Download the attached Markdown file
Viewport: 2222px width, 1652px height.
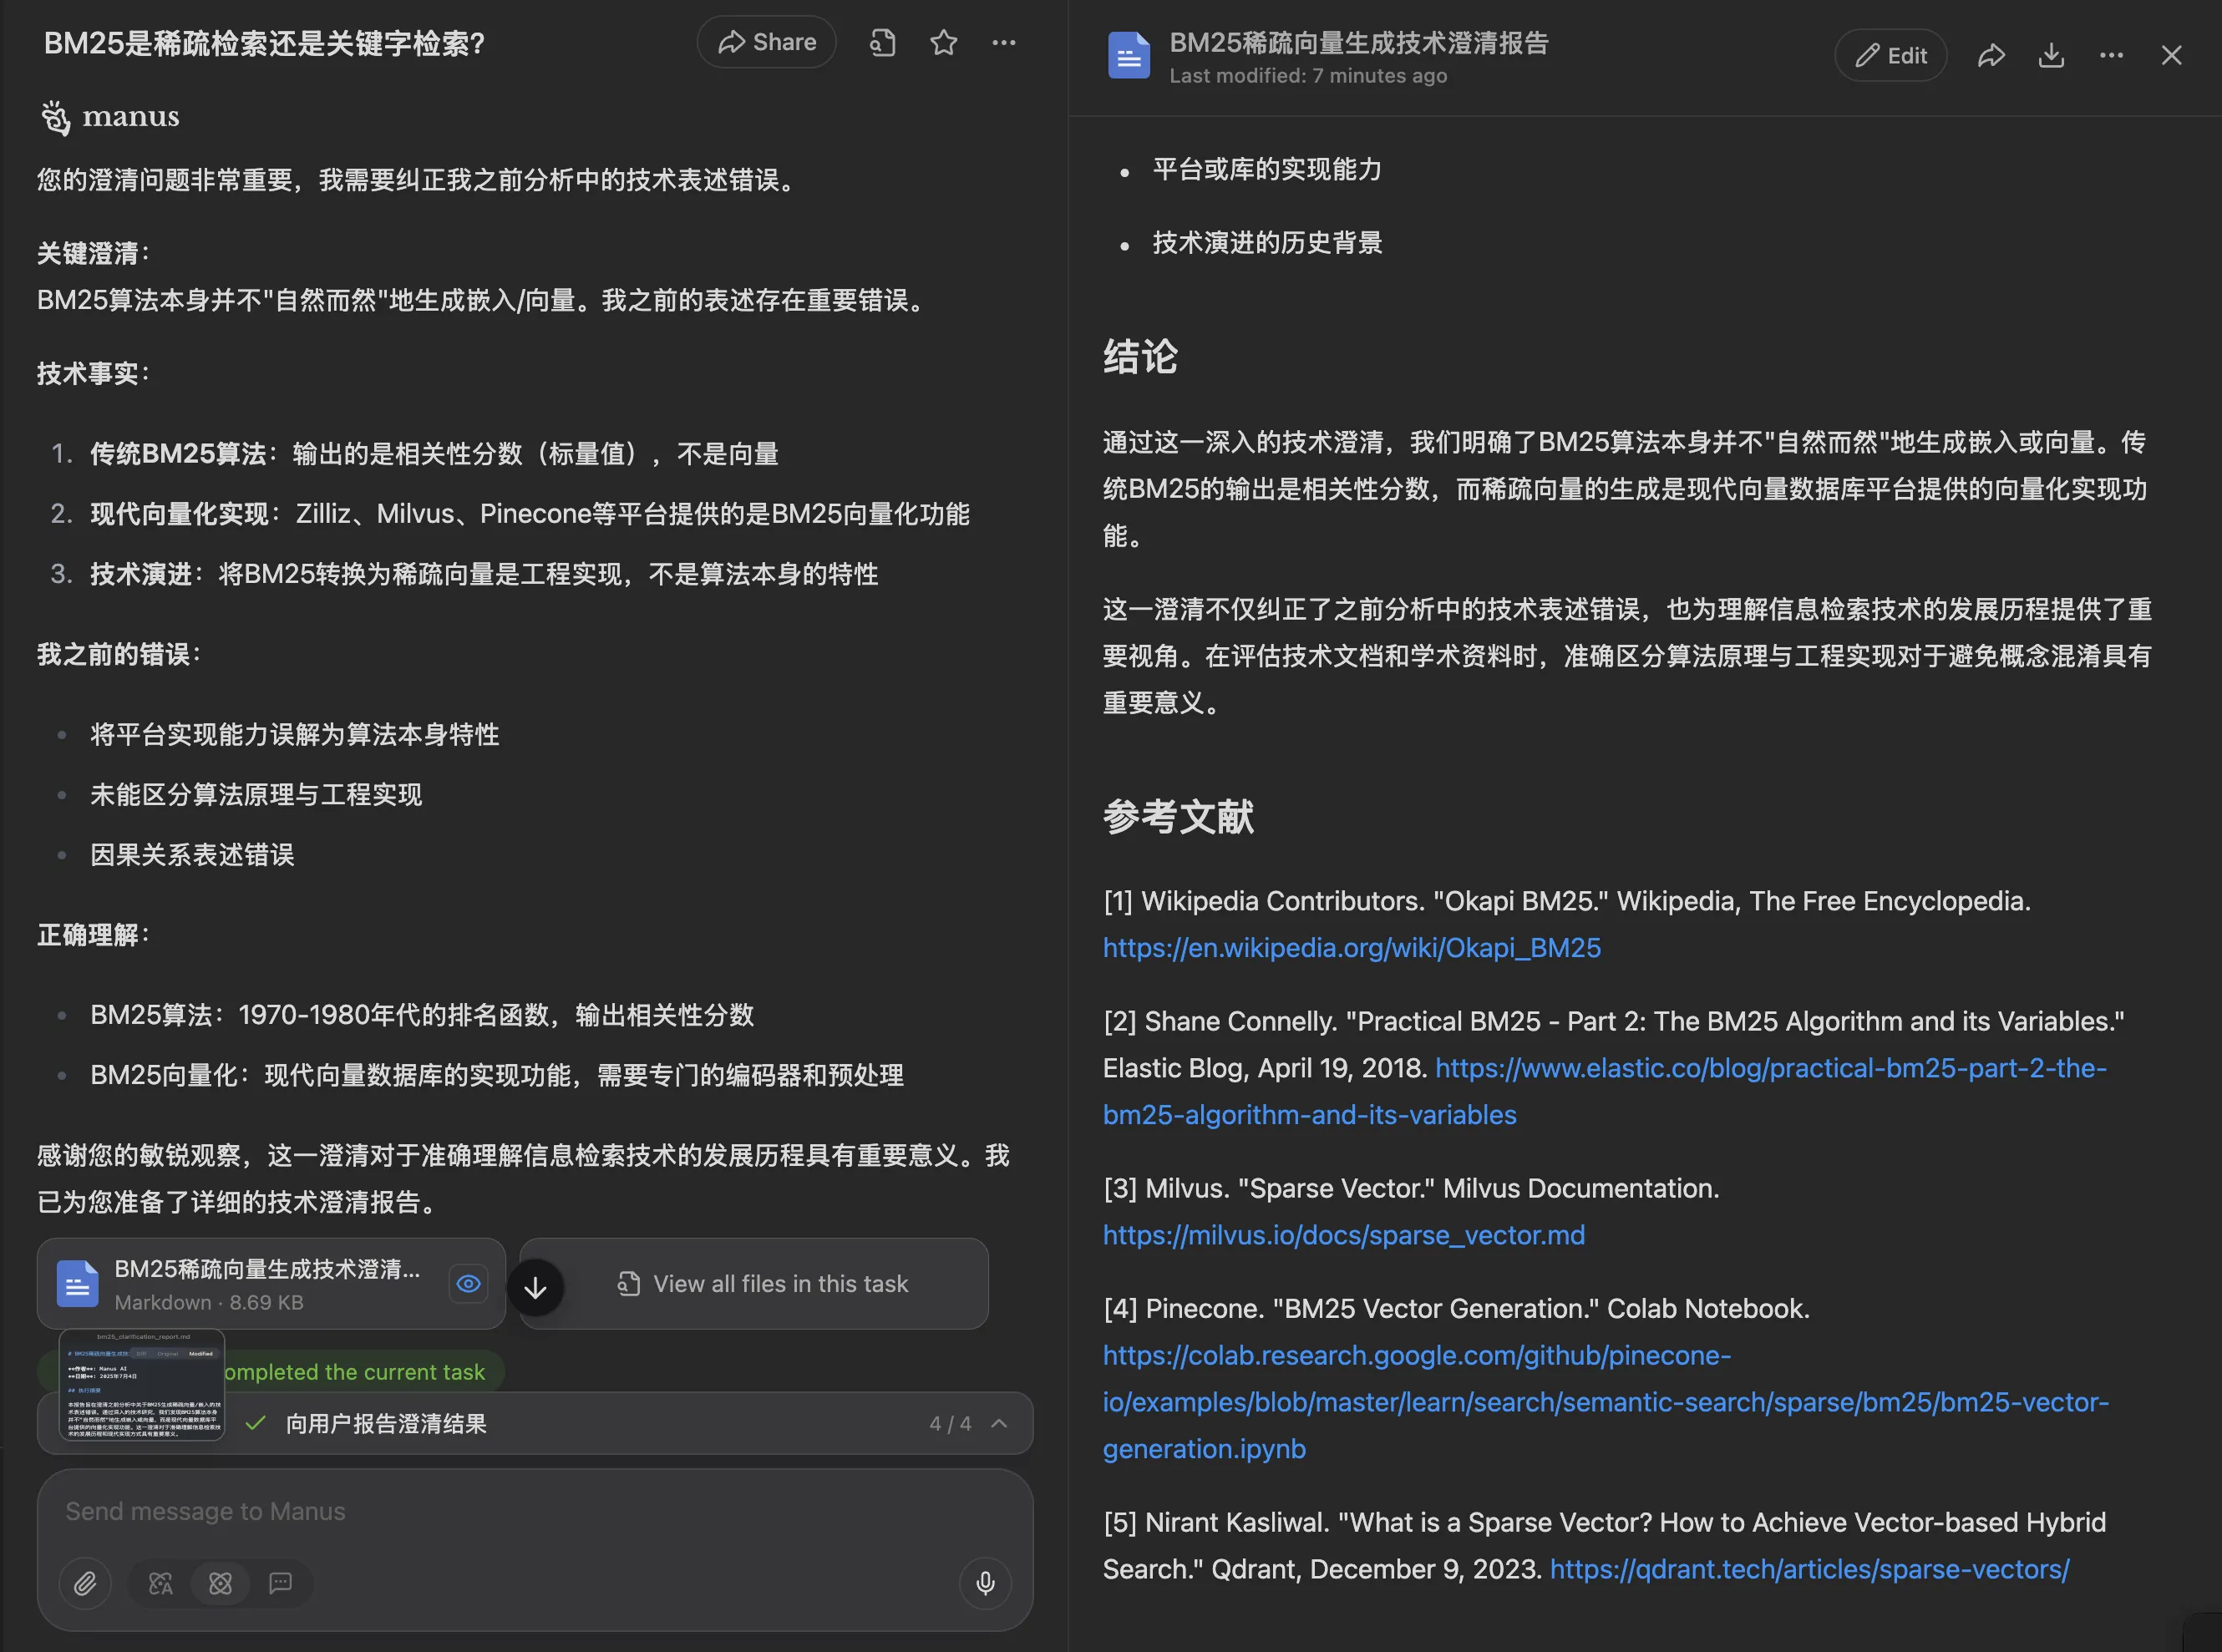click(x=536, y=1287)
